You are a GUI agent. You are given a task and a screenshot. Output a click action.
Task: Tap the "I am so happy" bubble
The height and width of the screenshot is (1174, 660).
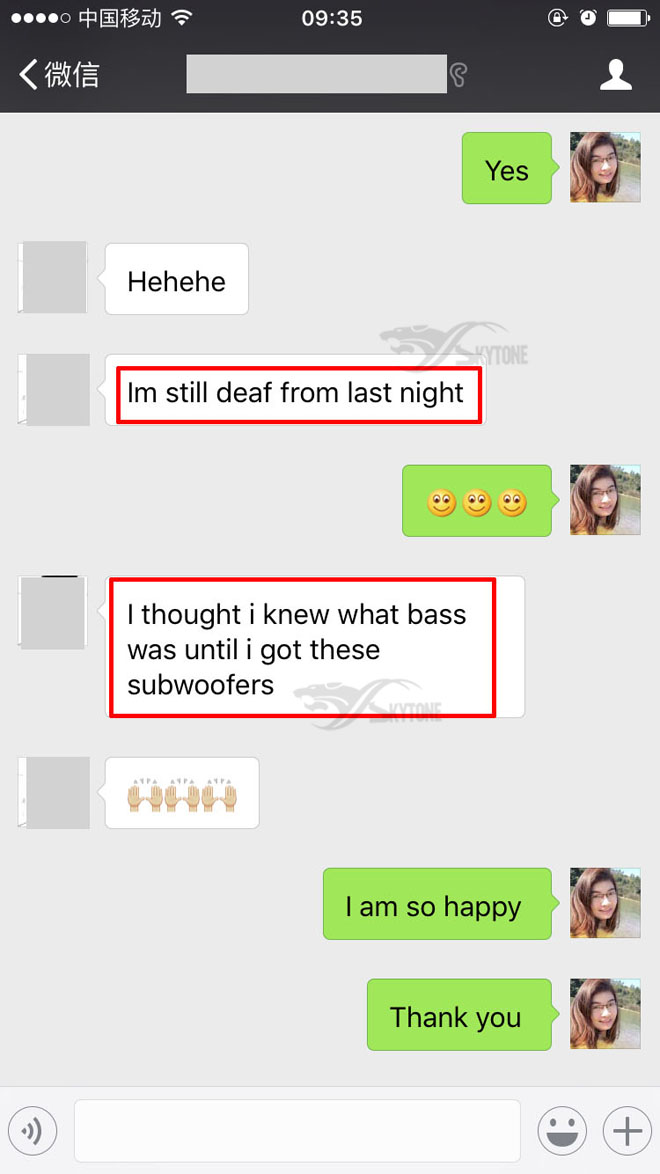click(x=440, y=904)
